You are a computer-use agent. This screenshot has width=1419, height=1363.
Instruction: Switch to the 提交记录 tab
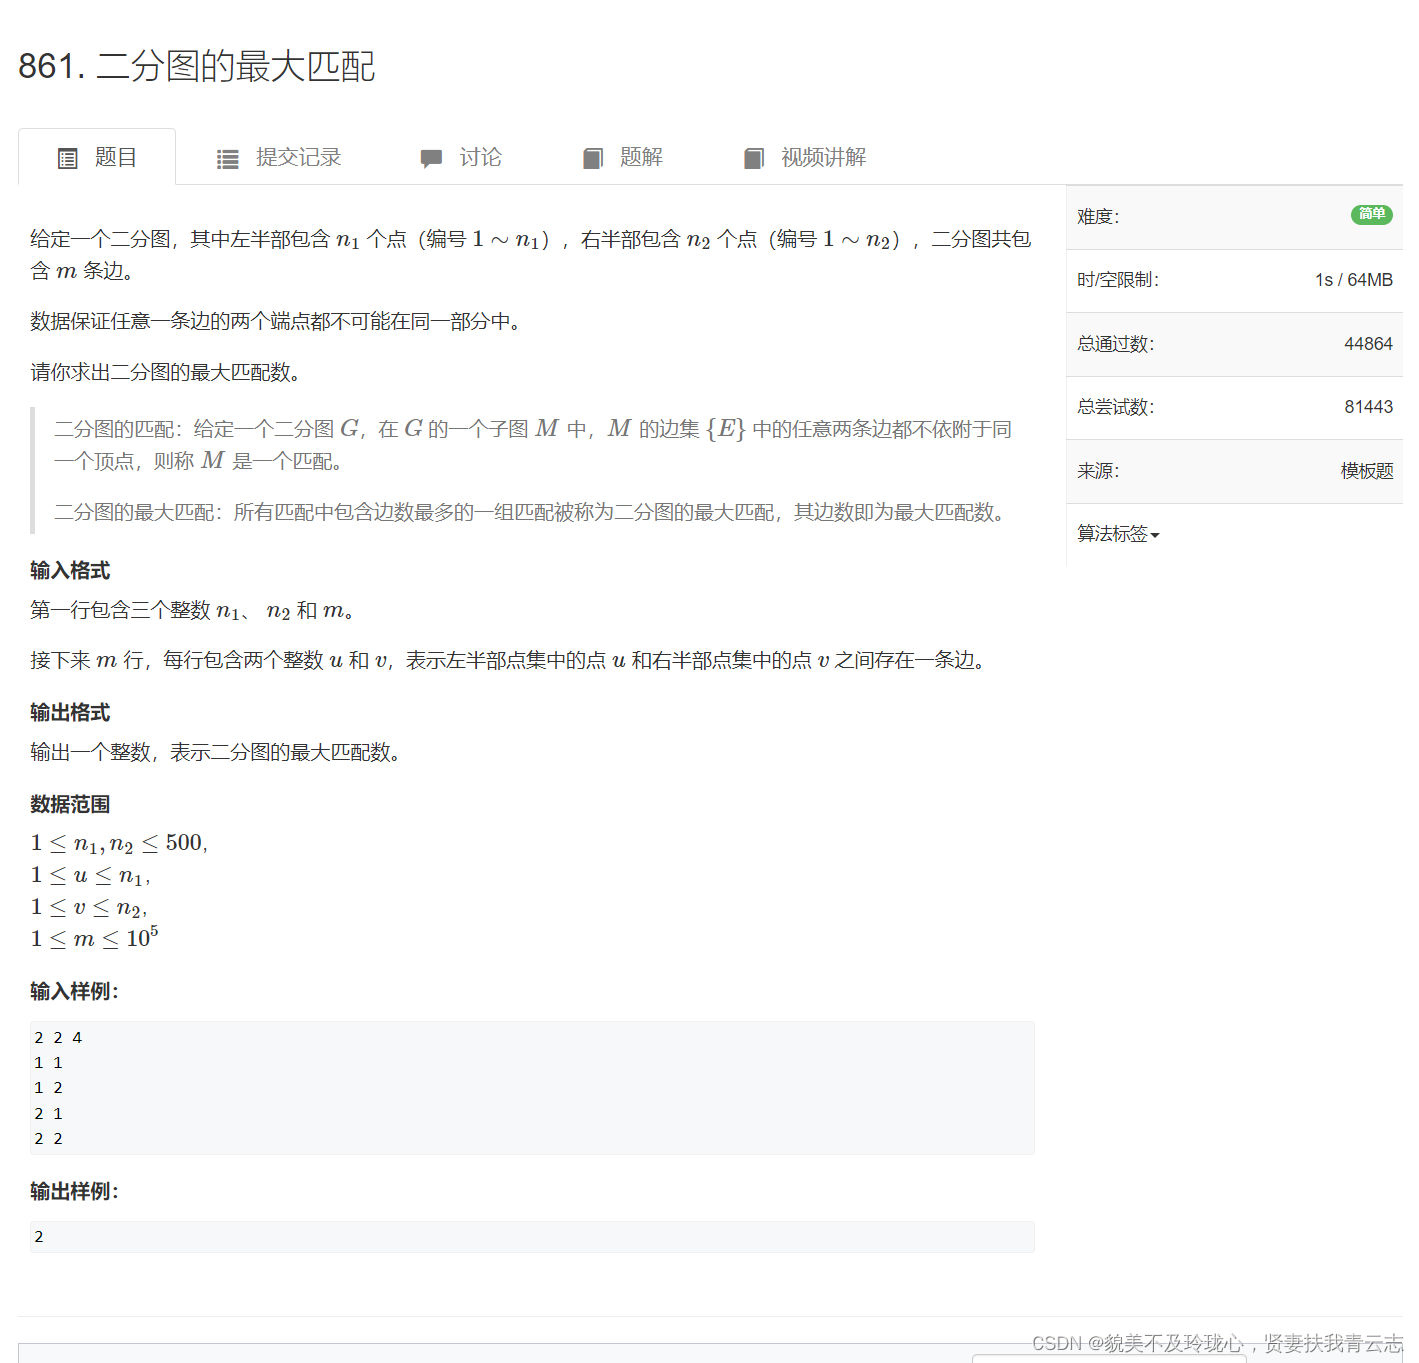click(x=279, y=157)
